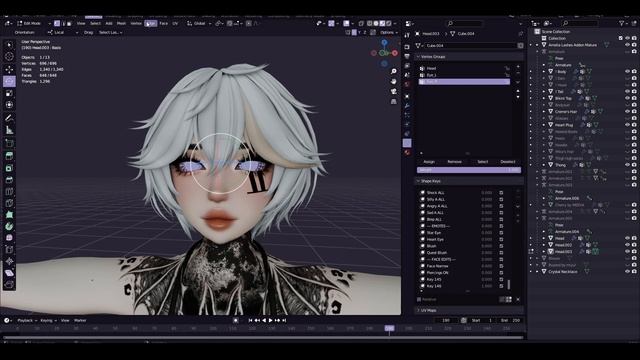Viewport: 640px width, 360px height.
Task: Open the Object Data properties tab
Action: [x=407, y=143]
